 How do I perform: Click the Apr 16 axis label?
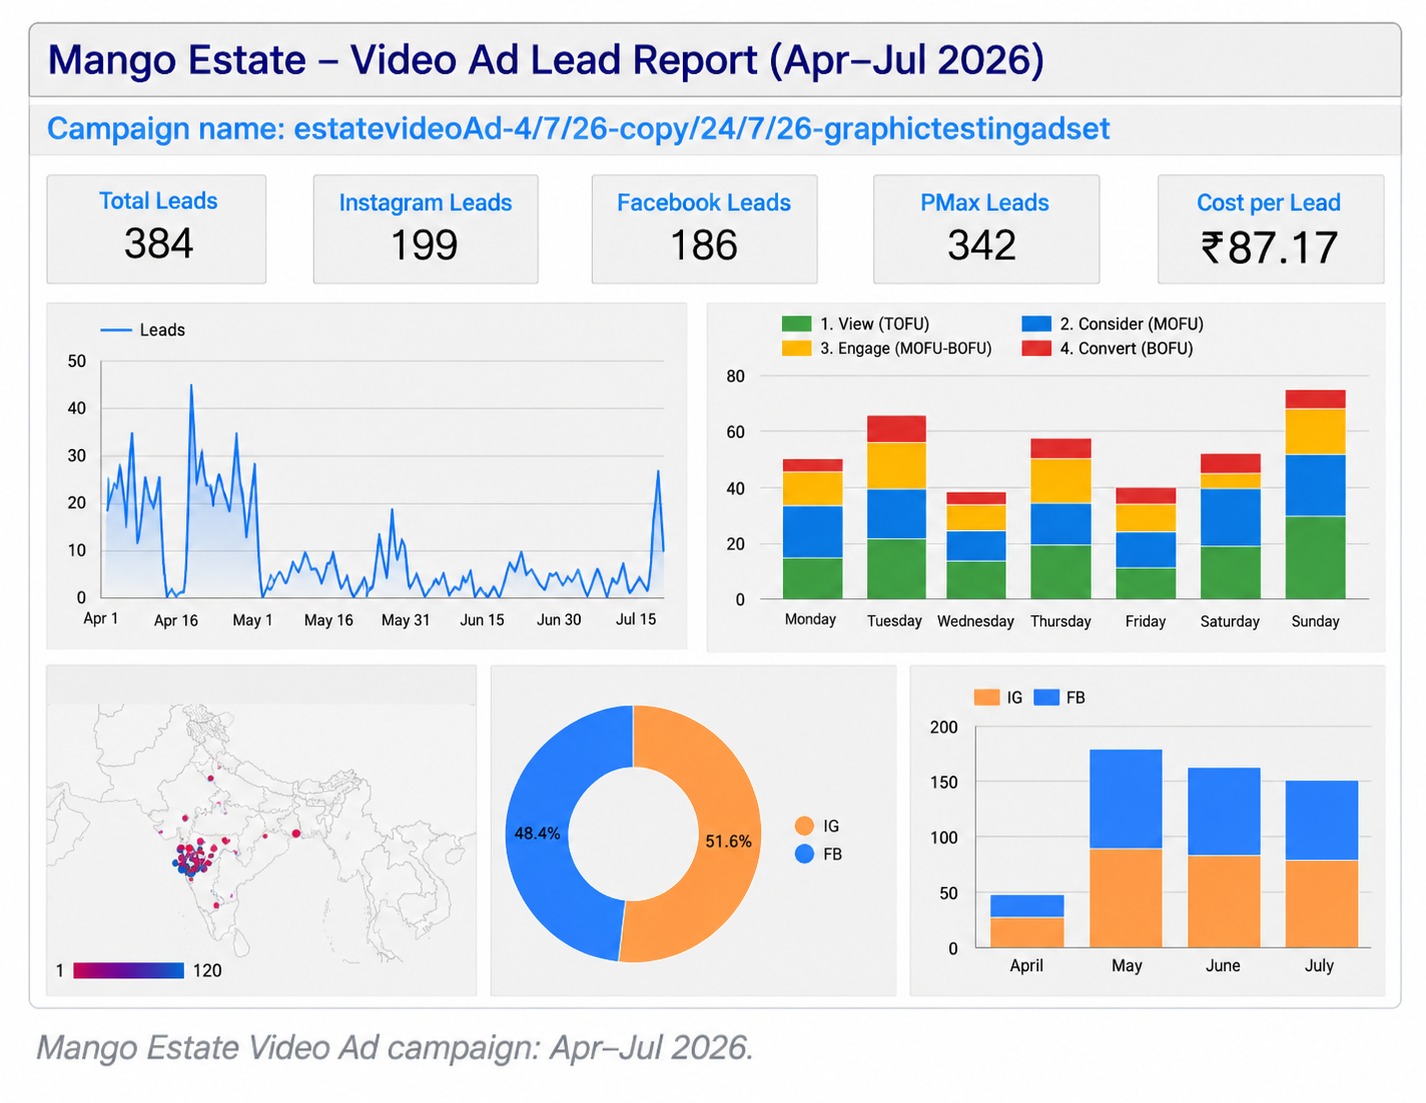176,620
